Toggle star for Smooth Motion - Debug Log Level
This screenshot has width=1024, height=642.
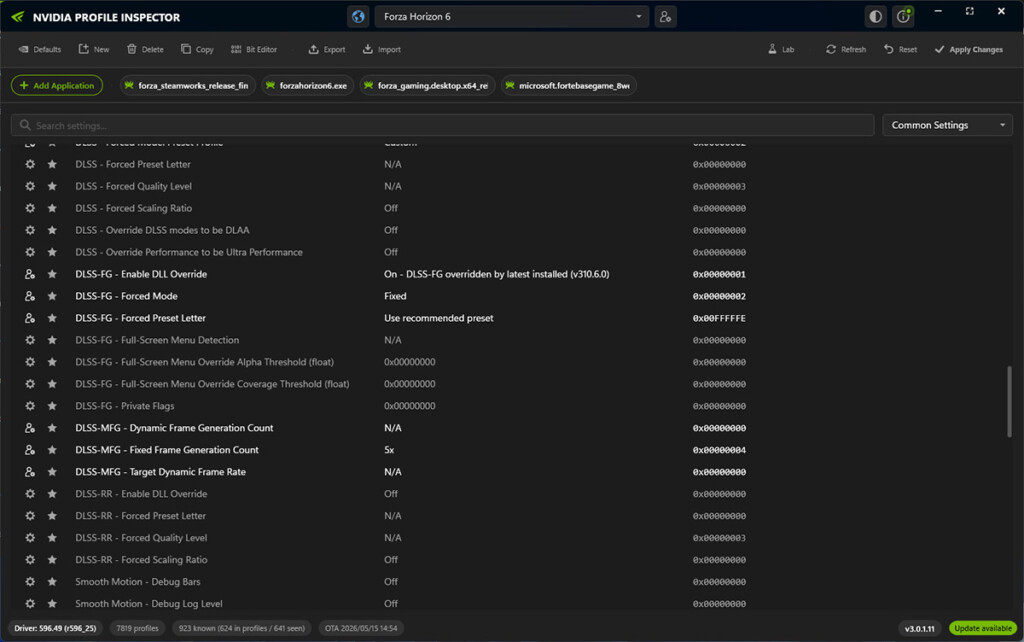click(52, 604)
